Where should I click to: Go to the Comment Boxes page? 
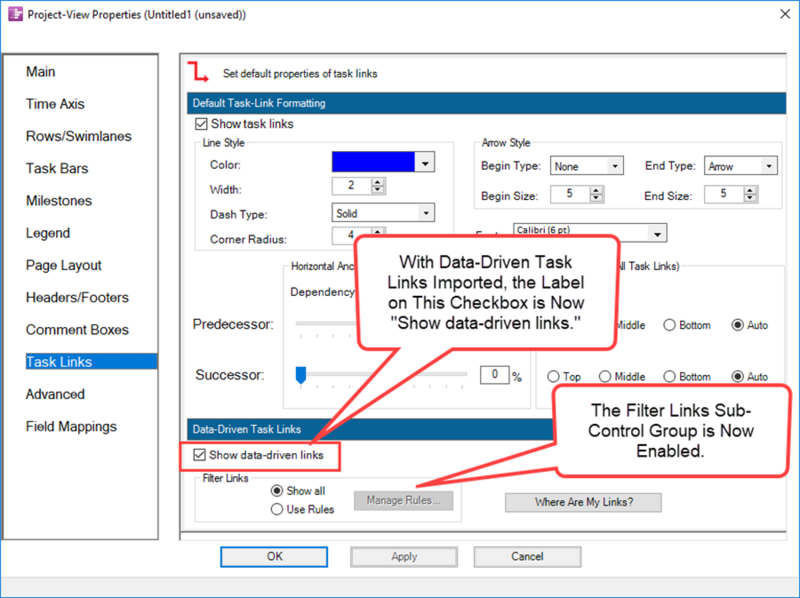click(78, 330)
